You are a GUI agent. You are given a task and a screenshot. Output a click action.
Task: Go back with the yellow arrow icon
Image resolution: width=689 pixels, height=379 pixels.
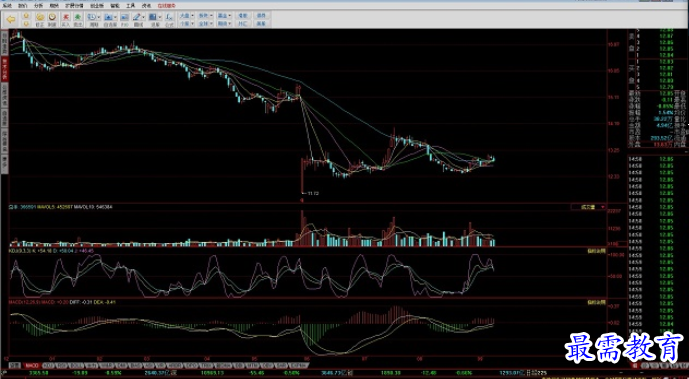click(11, 19)
